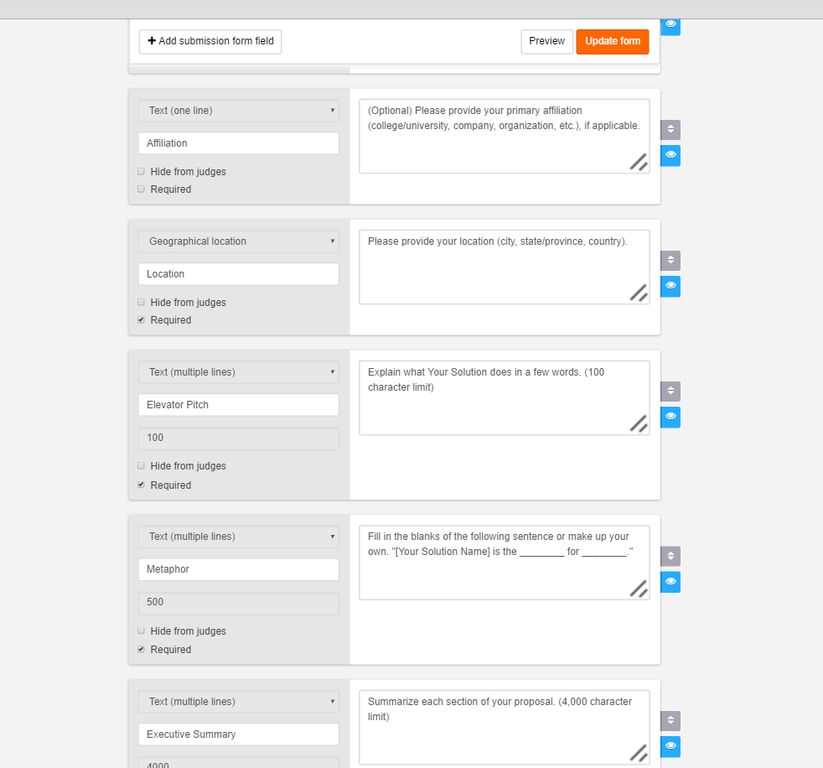
Task: Check Hide from judges for Elevator Pitch
Action: [141, 466]
